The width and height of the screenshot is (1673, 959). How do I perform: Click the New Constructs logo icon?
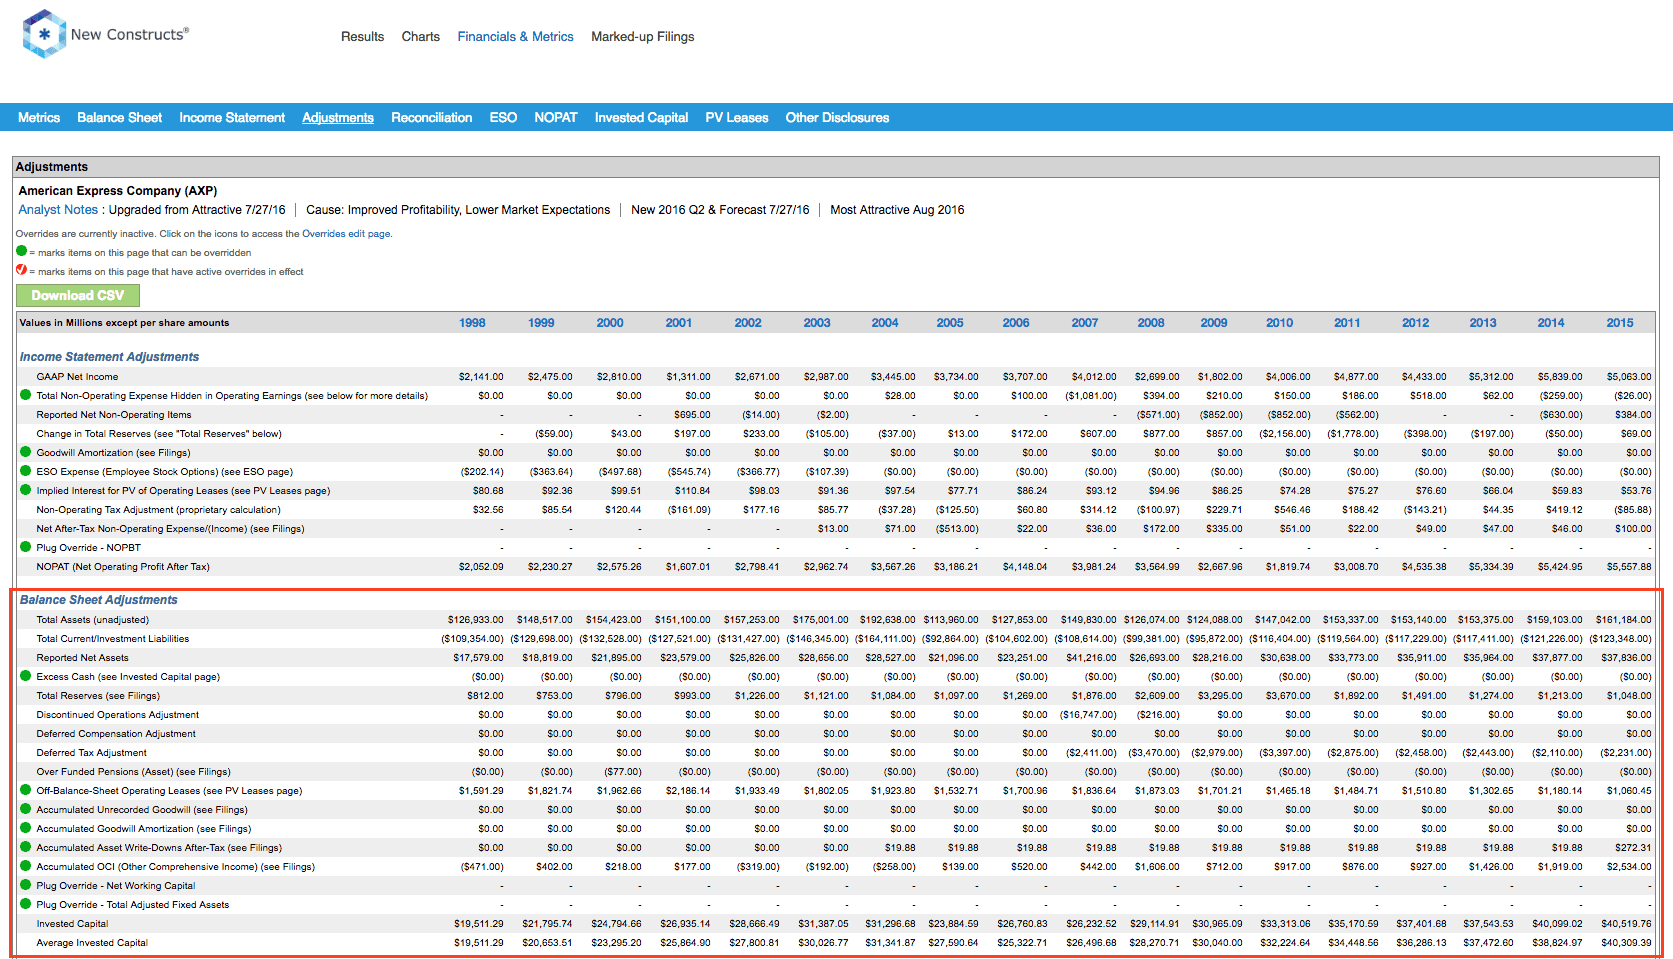(44, 34)
